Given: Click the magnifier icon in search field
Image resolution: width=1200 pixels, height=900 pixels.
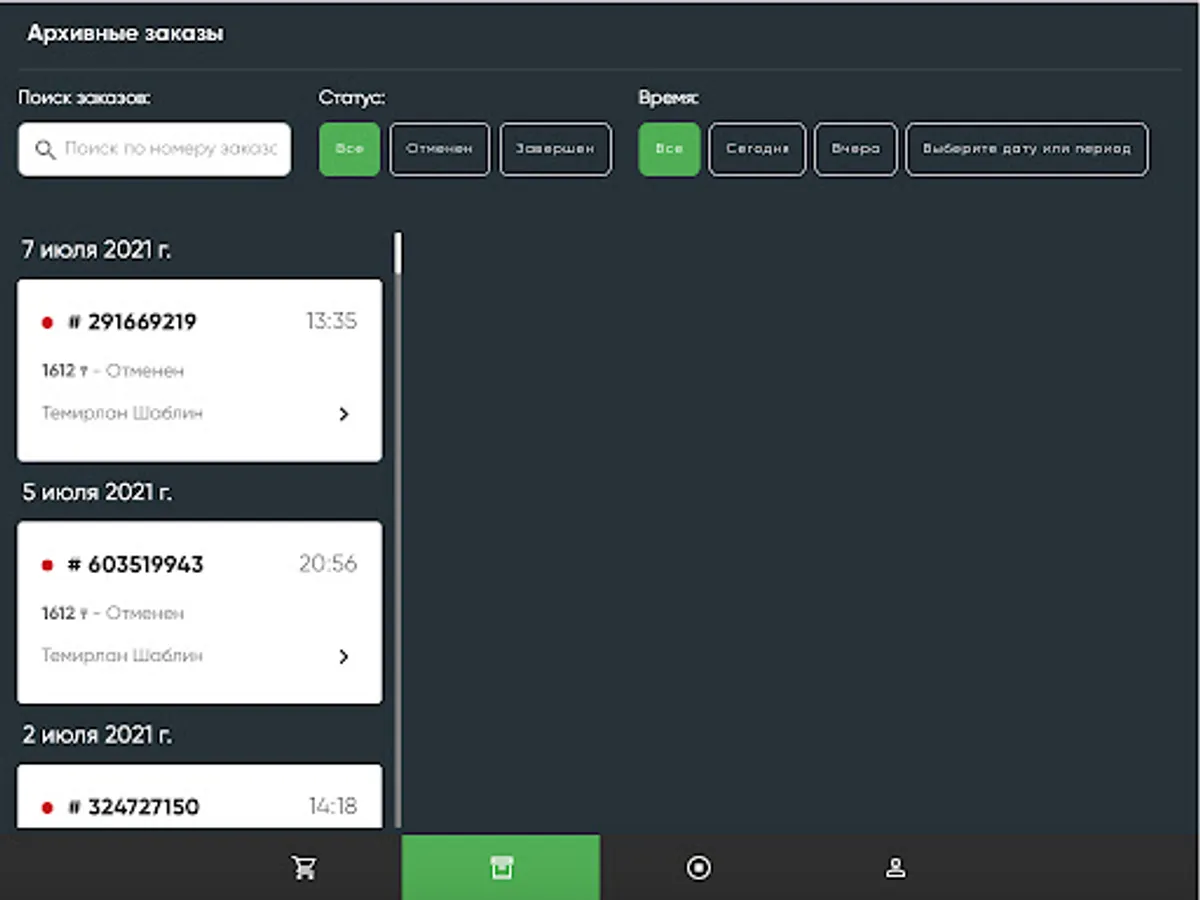Looking at the screenshot, I should point(45,149).
